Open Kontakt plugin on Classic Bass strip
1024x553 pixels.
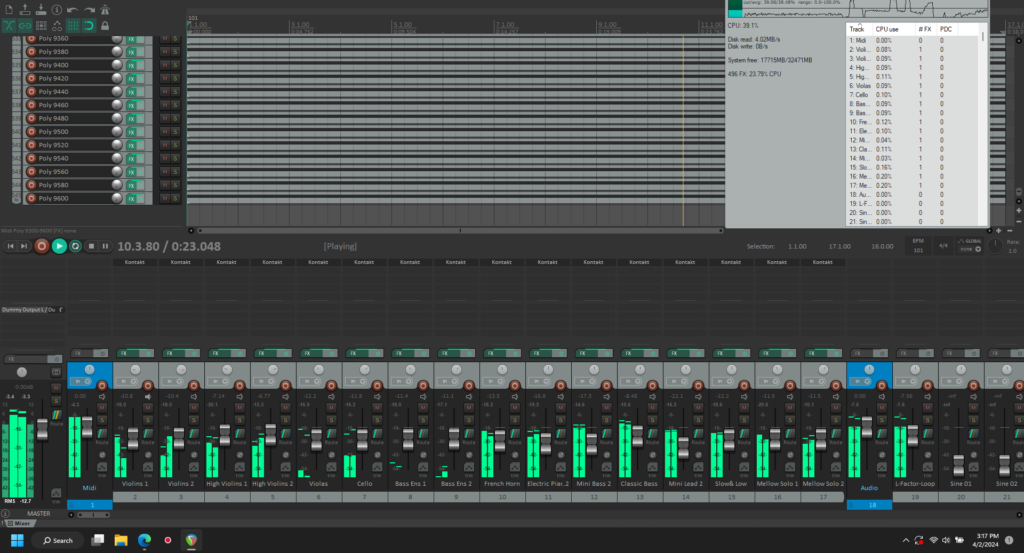click(639, 262)
